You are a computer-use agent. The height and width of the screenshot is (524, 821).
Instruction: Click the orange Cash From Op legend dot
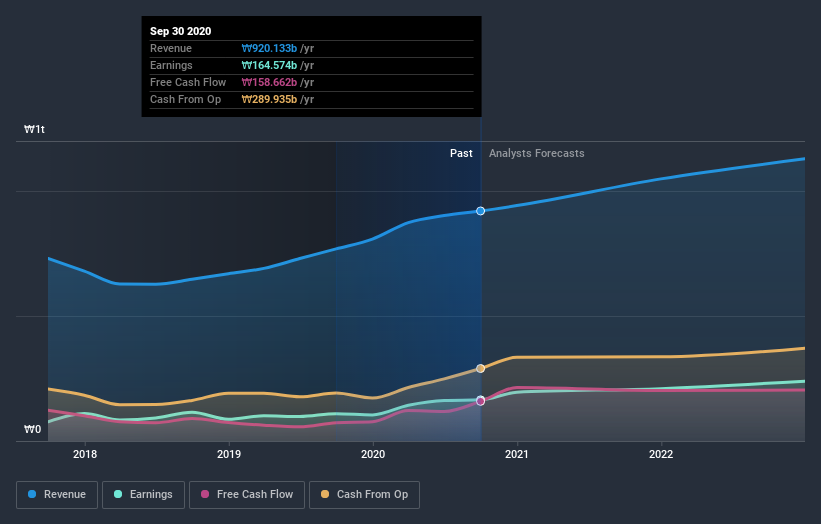pyautogui.click(x=325, y=494)
